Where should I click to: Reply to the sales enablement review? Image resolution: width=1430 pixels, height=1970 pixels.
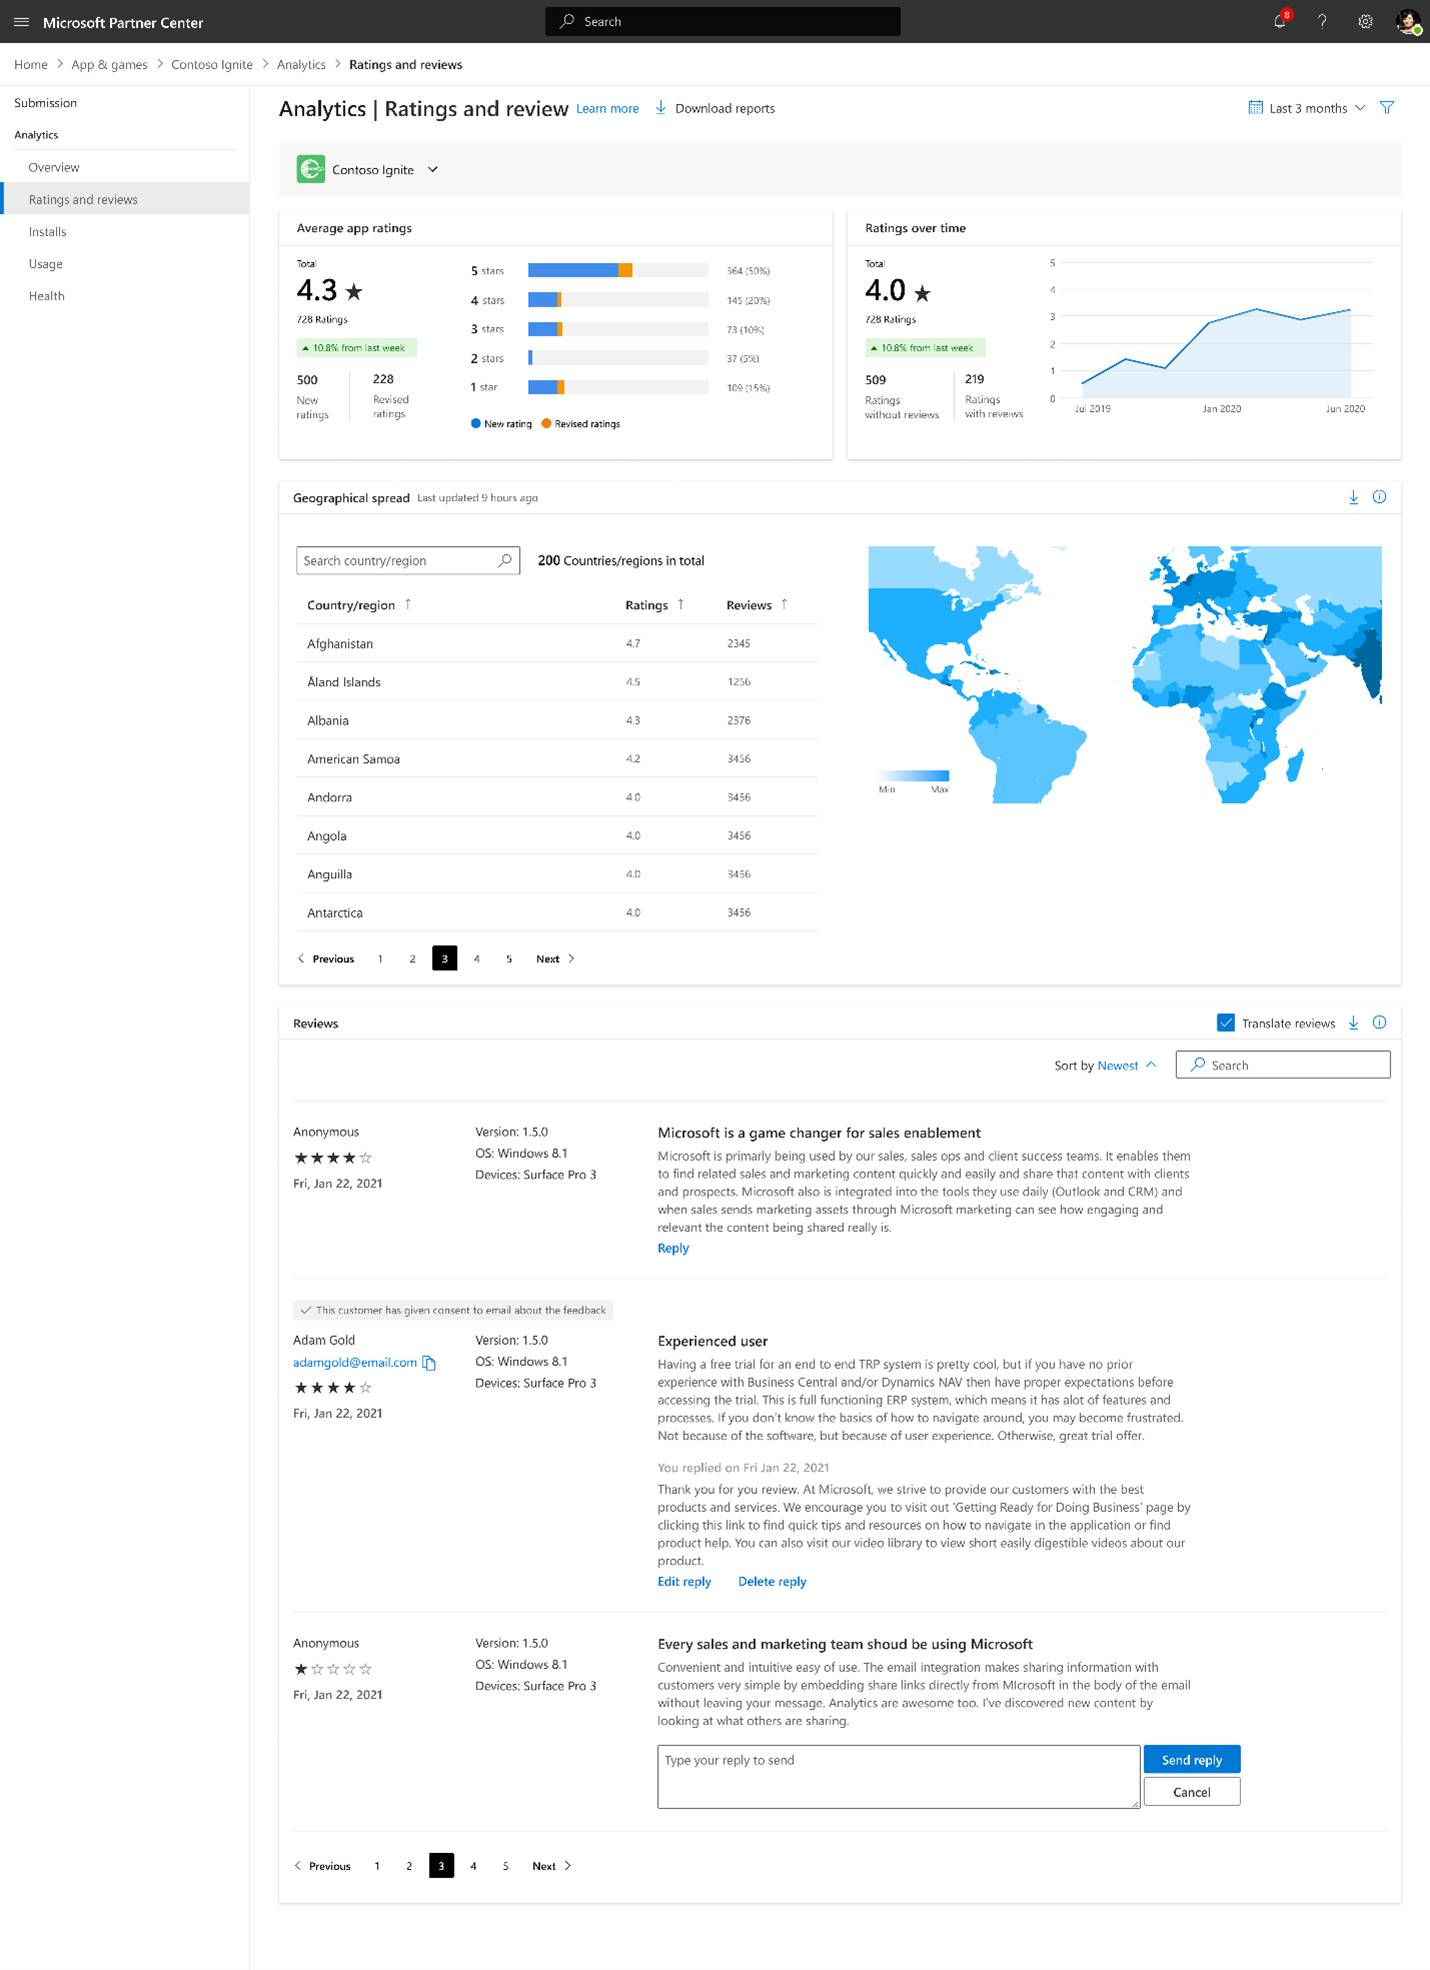point(673,1248)
